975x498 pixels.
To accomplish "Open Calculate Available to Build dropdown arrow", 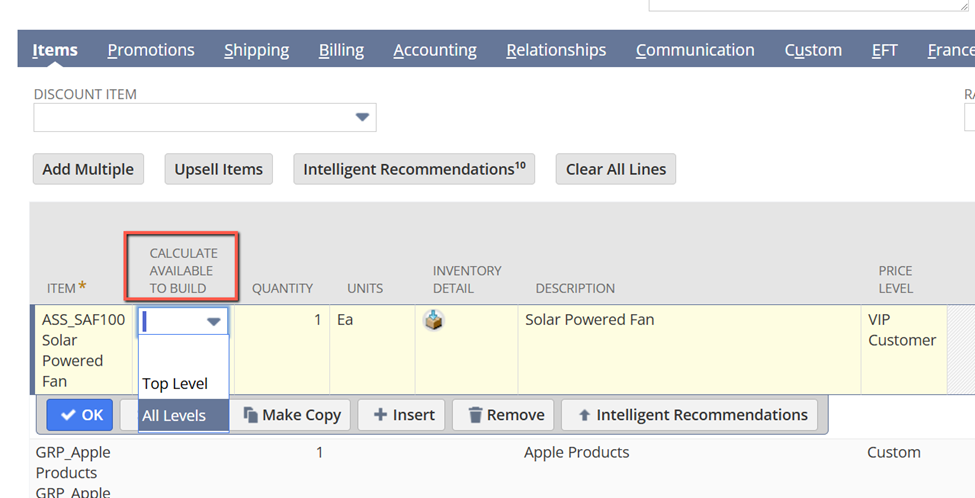I will (x=213, y=321).
